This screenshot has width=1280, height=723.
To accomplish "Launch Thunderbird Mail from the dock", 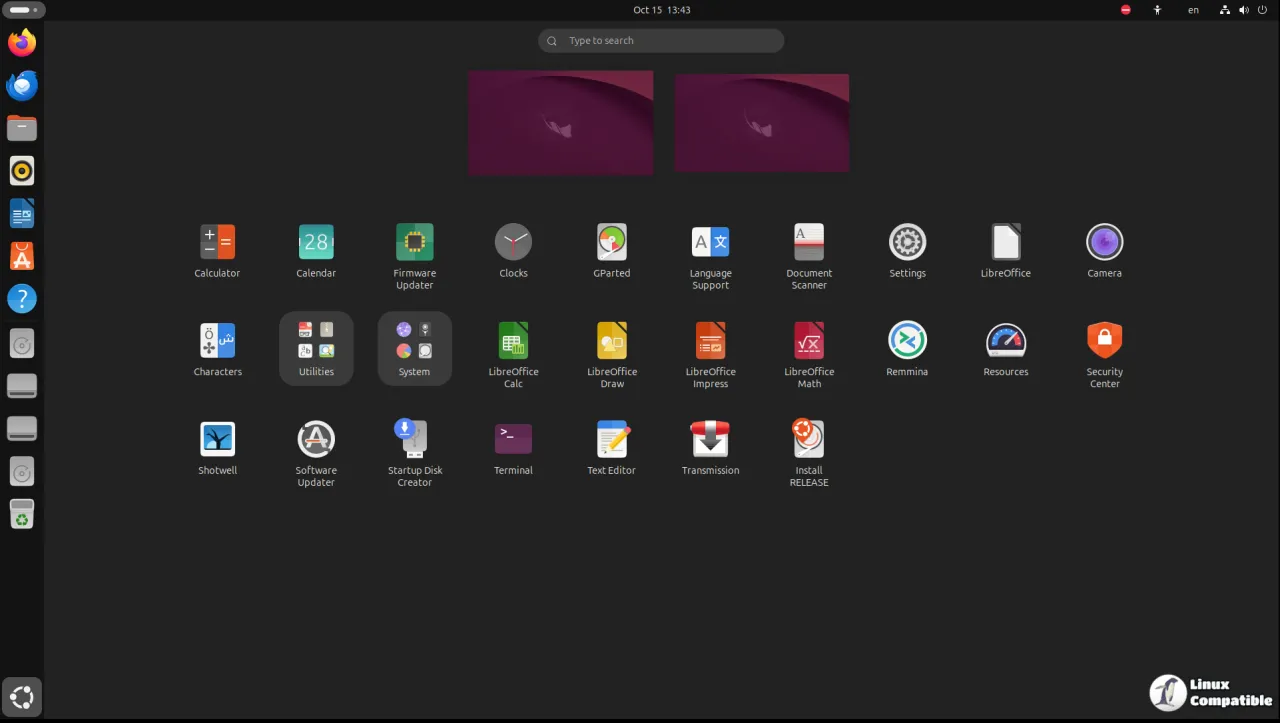I will 22,86.
